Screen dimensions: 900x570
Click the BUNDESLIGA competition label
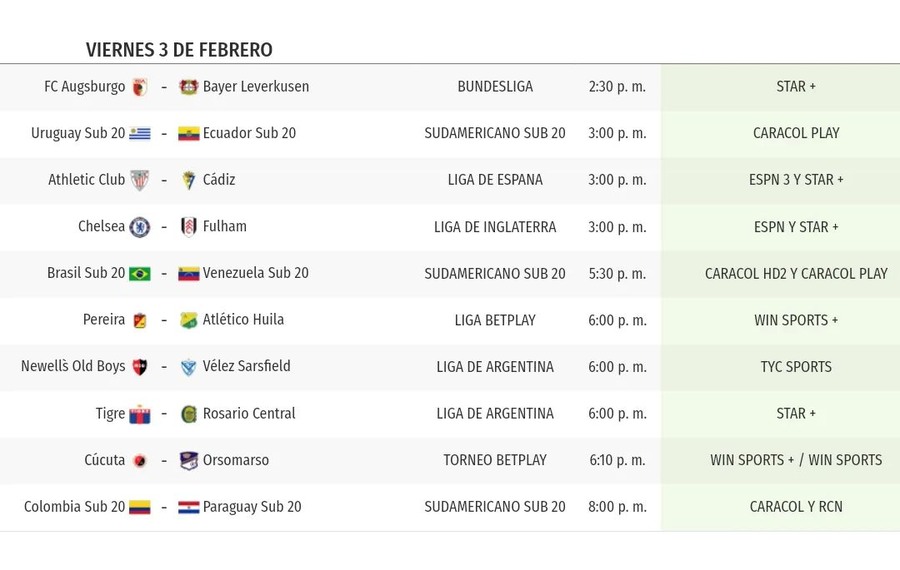[495, 87]
